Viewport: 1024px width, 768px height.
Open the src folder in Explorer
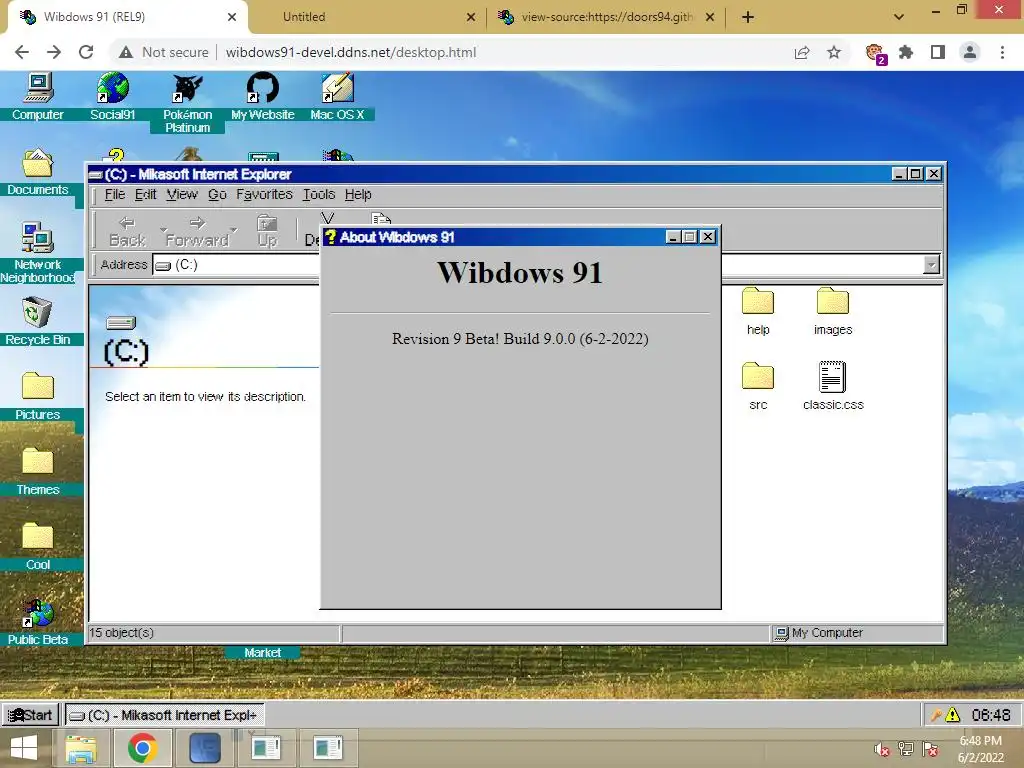point(758,376)
